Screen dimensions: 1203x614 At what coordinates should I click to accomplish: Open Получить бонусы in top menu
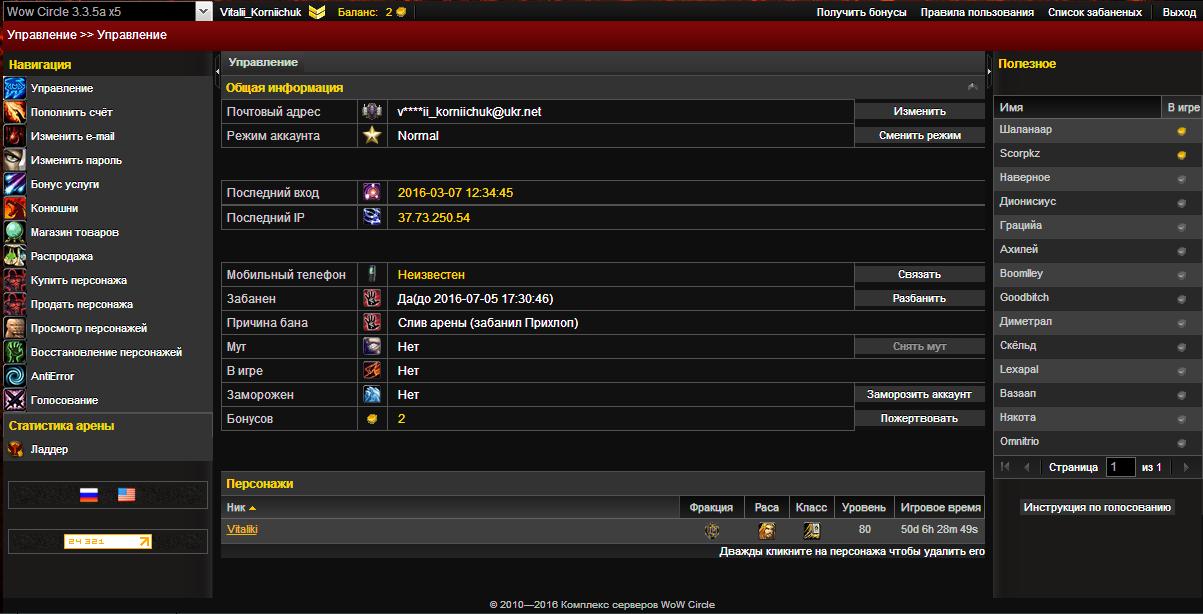[x=861, y=12]
